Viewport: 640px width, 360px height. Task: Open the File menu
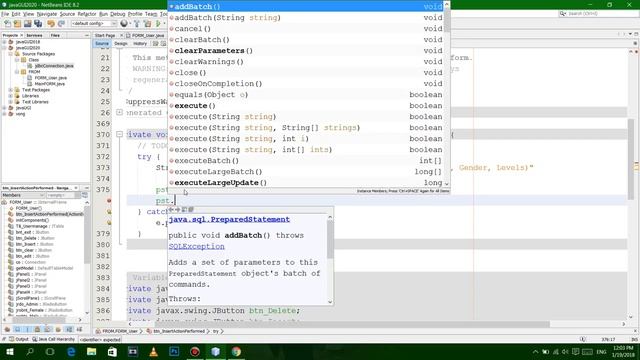coord(5,14)
